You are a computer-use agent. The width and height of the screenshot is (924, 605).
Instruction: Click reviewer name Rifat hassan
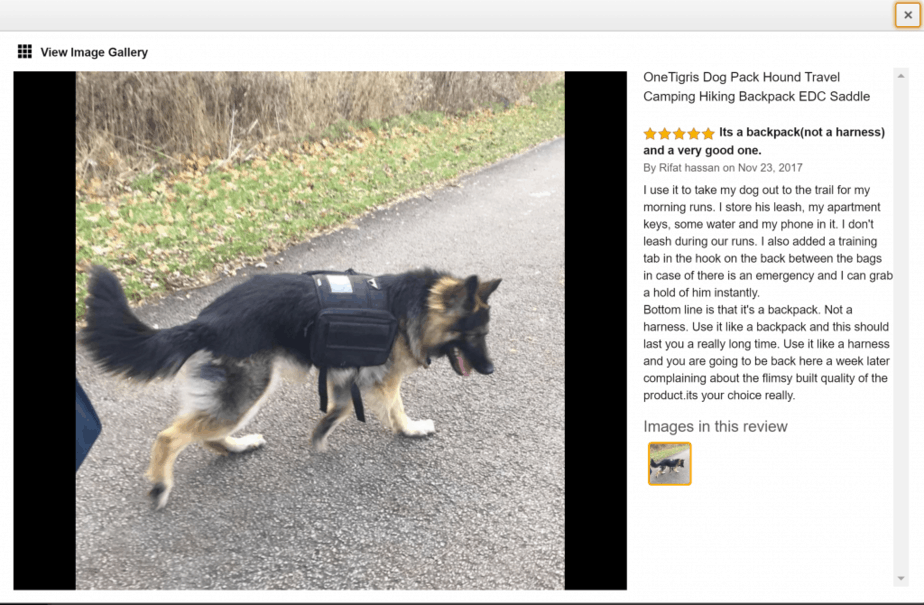coord(689,168)
